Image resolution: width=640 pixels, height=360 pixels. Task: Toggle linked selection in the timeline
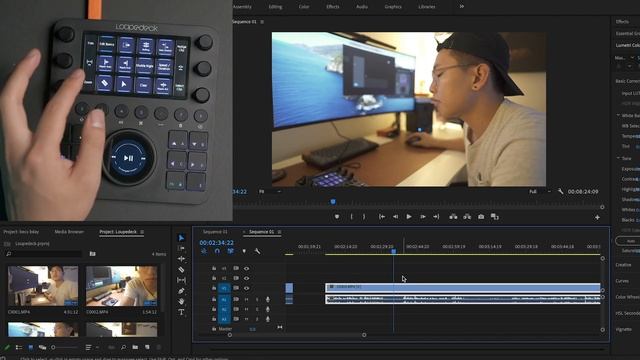point(231,251)
